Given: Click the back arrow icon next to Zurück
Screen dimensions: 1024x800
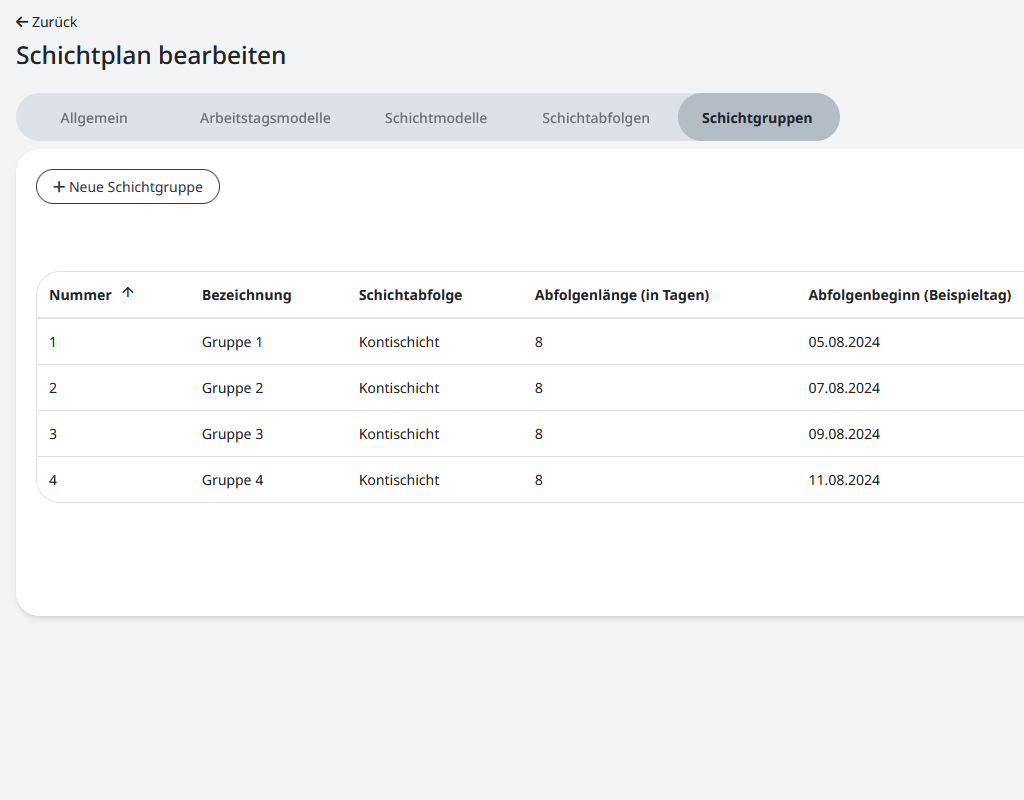Looking at the screenshot, I should point(22,22).
